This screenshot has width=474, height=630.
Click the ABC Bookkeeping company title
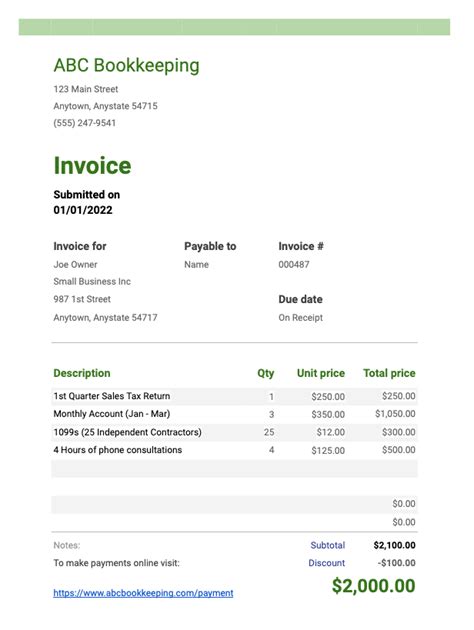pyautogui.click(x=127, y=65)
